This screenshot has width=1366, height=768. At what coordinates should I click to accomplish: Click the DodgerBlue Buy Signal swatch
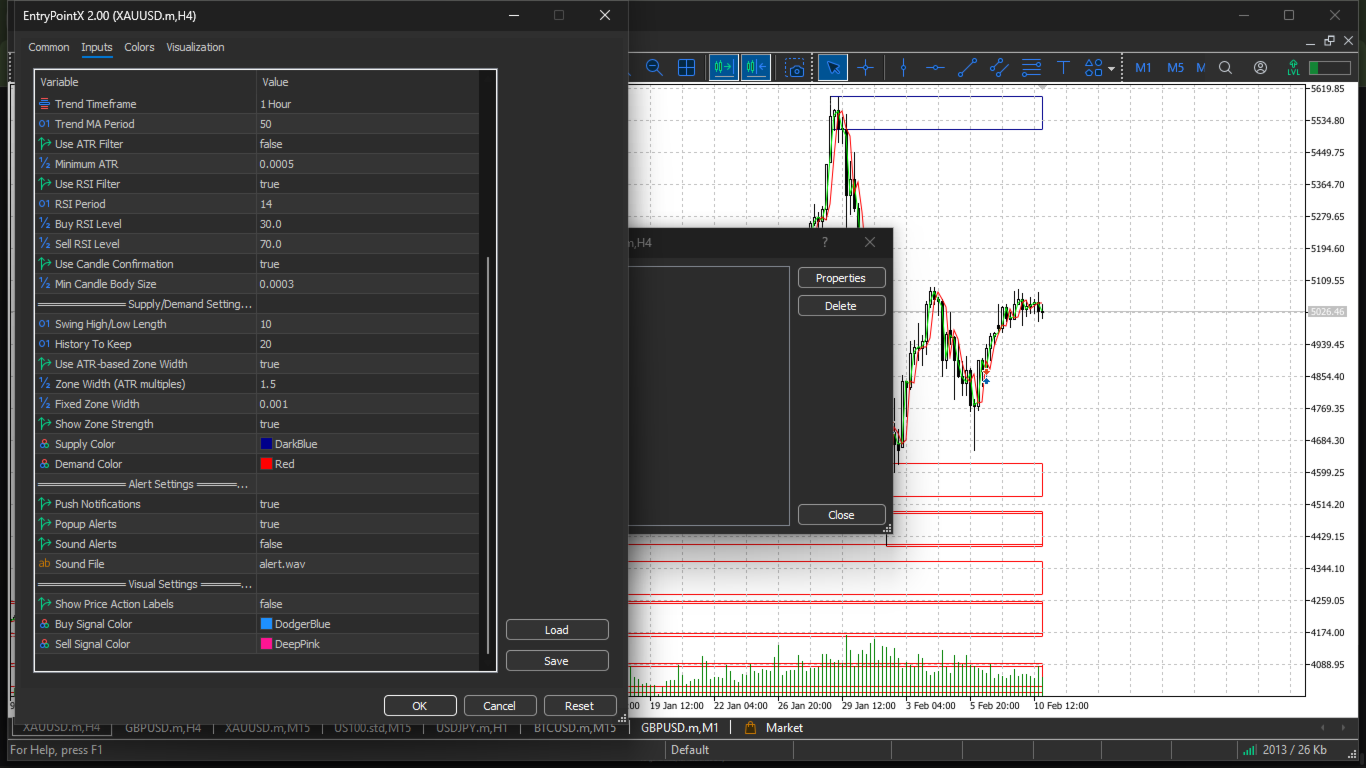click(x=266, y=624)
